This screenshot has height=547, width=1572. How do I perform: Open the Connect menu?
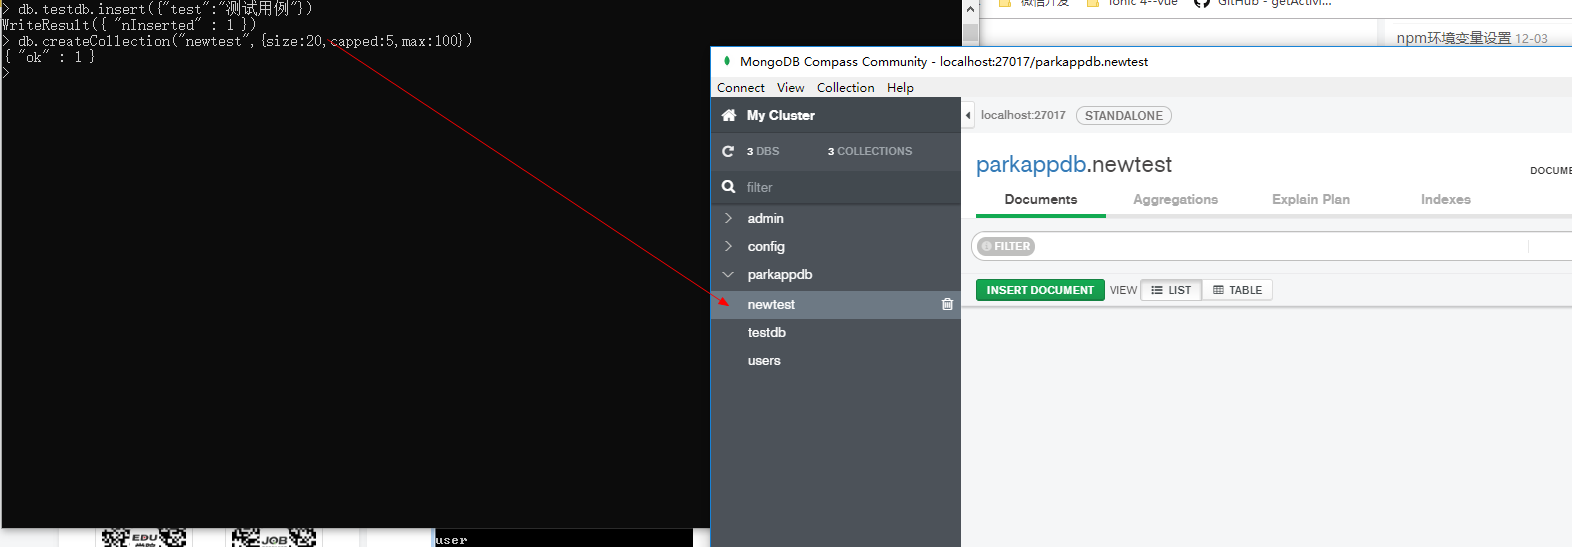(x=741, y=88)
